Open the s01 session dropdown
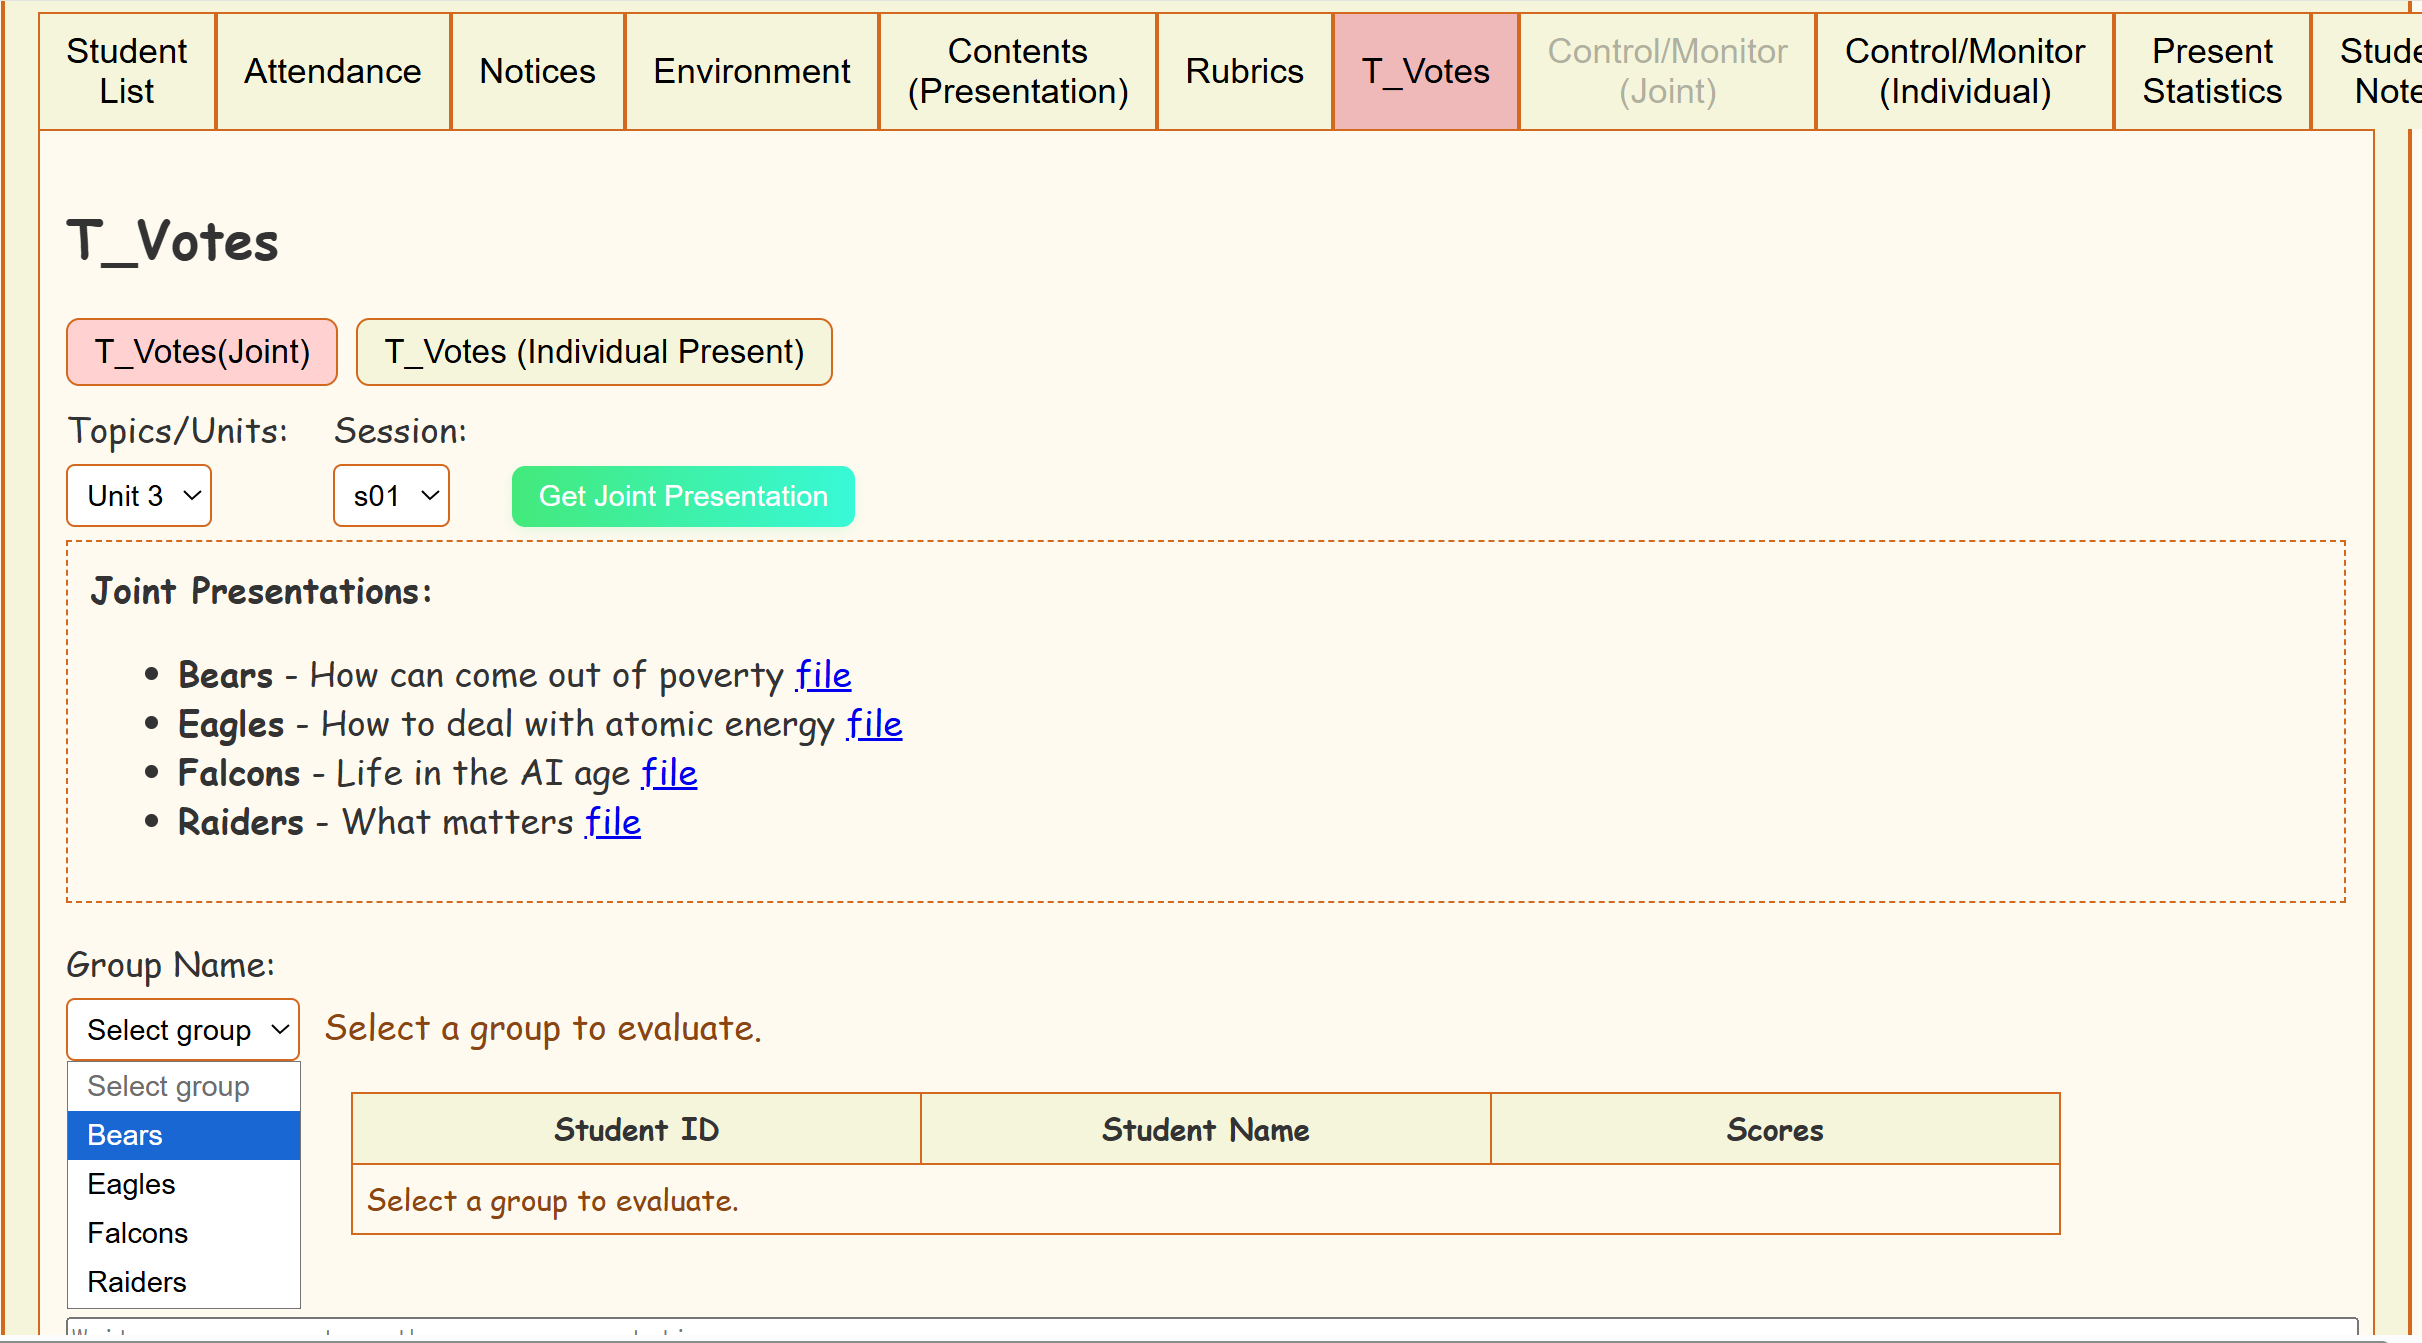2422x1343 pixels. pos(391,496)
